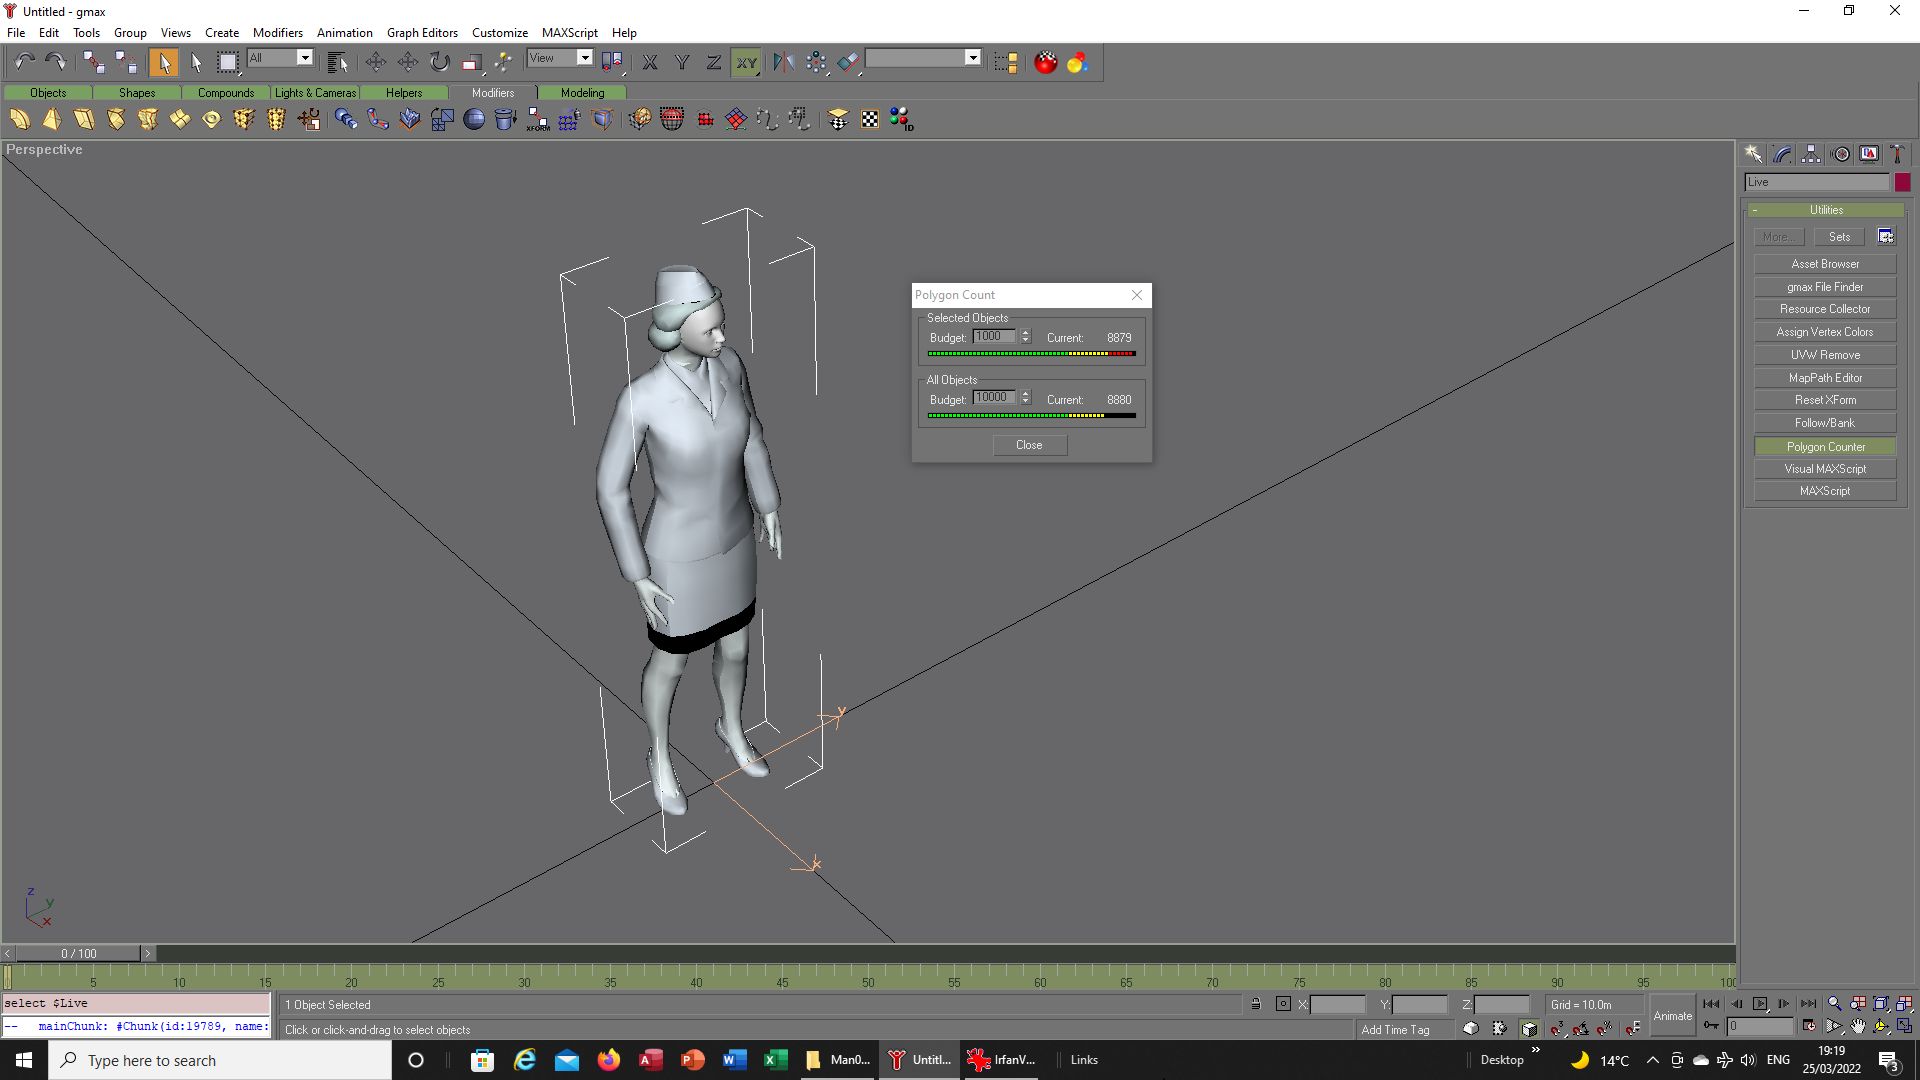Toggle the XY axis constraint
The image size is (1920, 1080).
click(x=746, y=62)
